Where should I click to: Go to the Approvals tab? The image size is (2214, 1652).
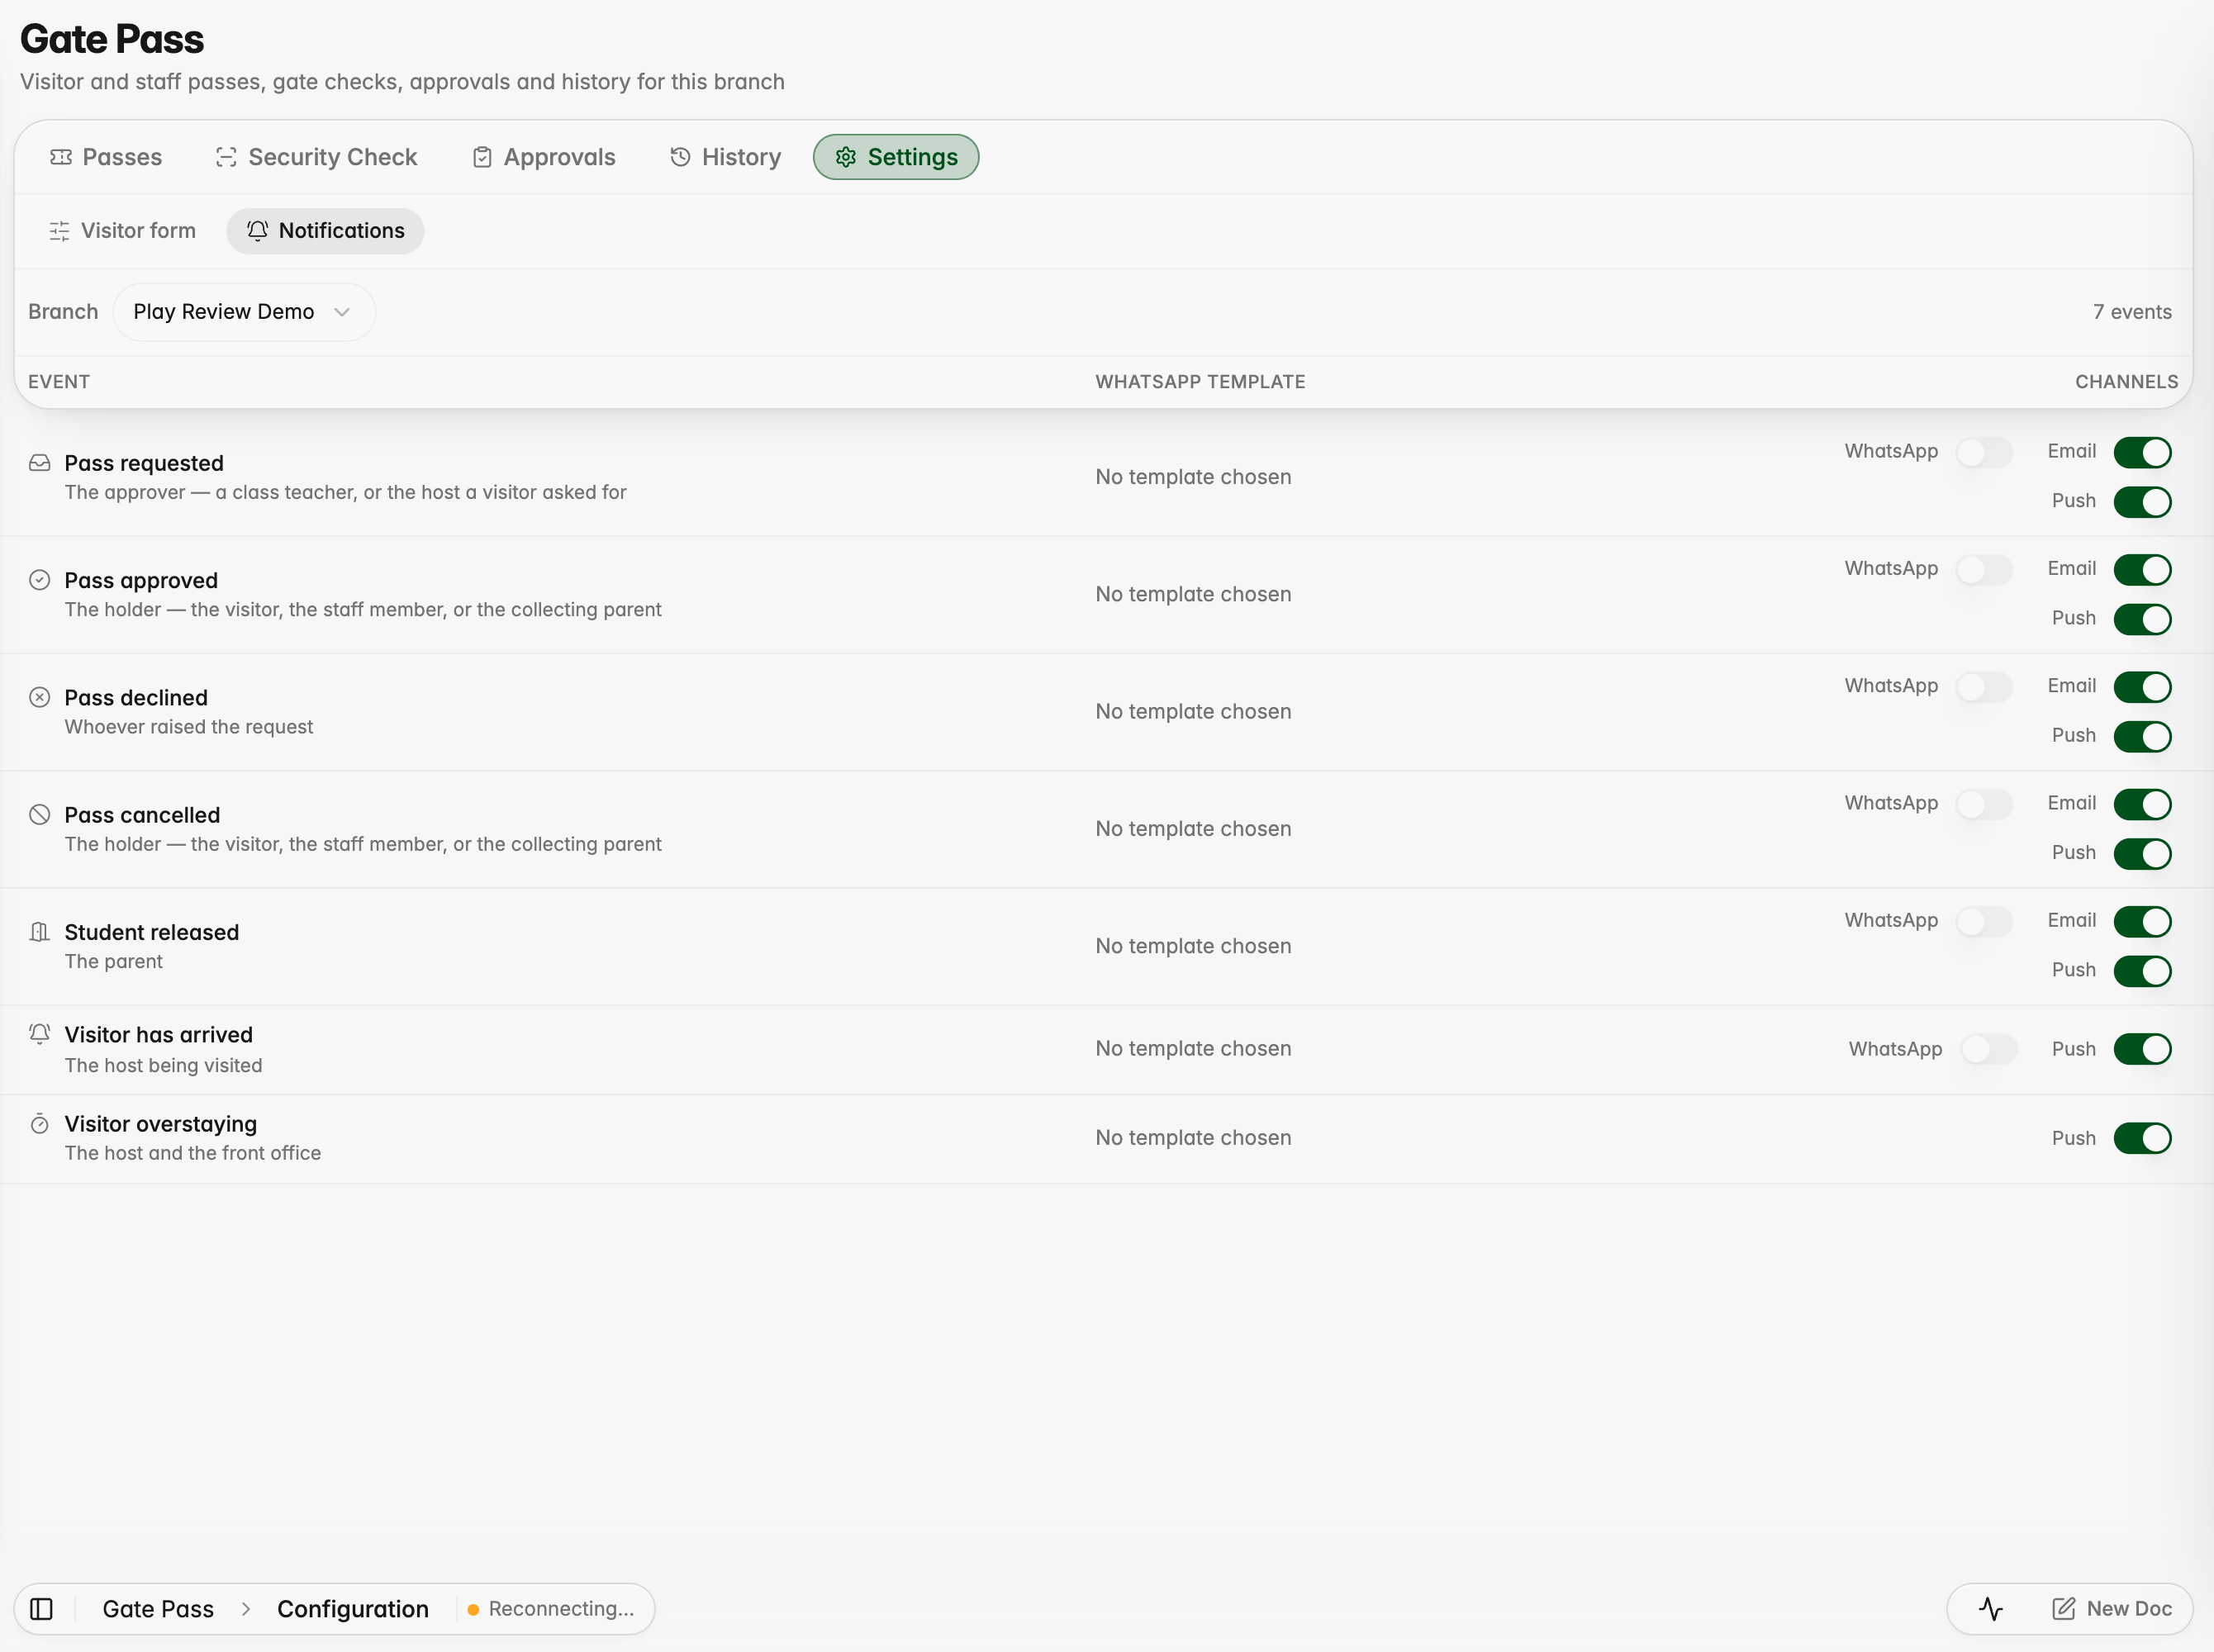(544, 157)
